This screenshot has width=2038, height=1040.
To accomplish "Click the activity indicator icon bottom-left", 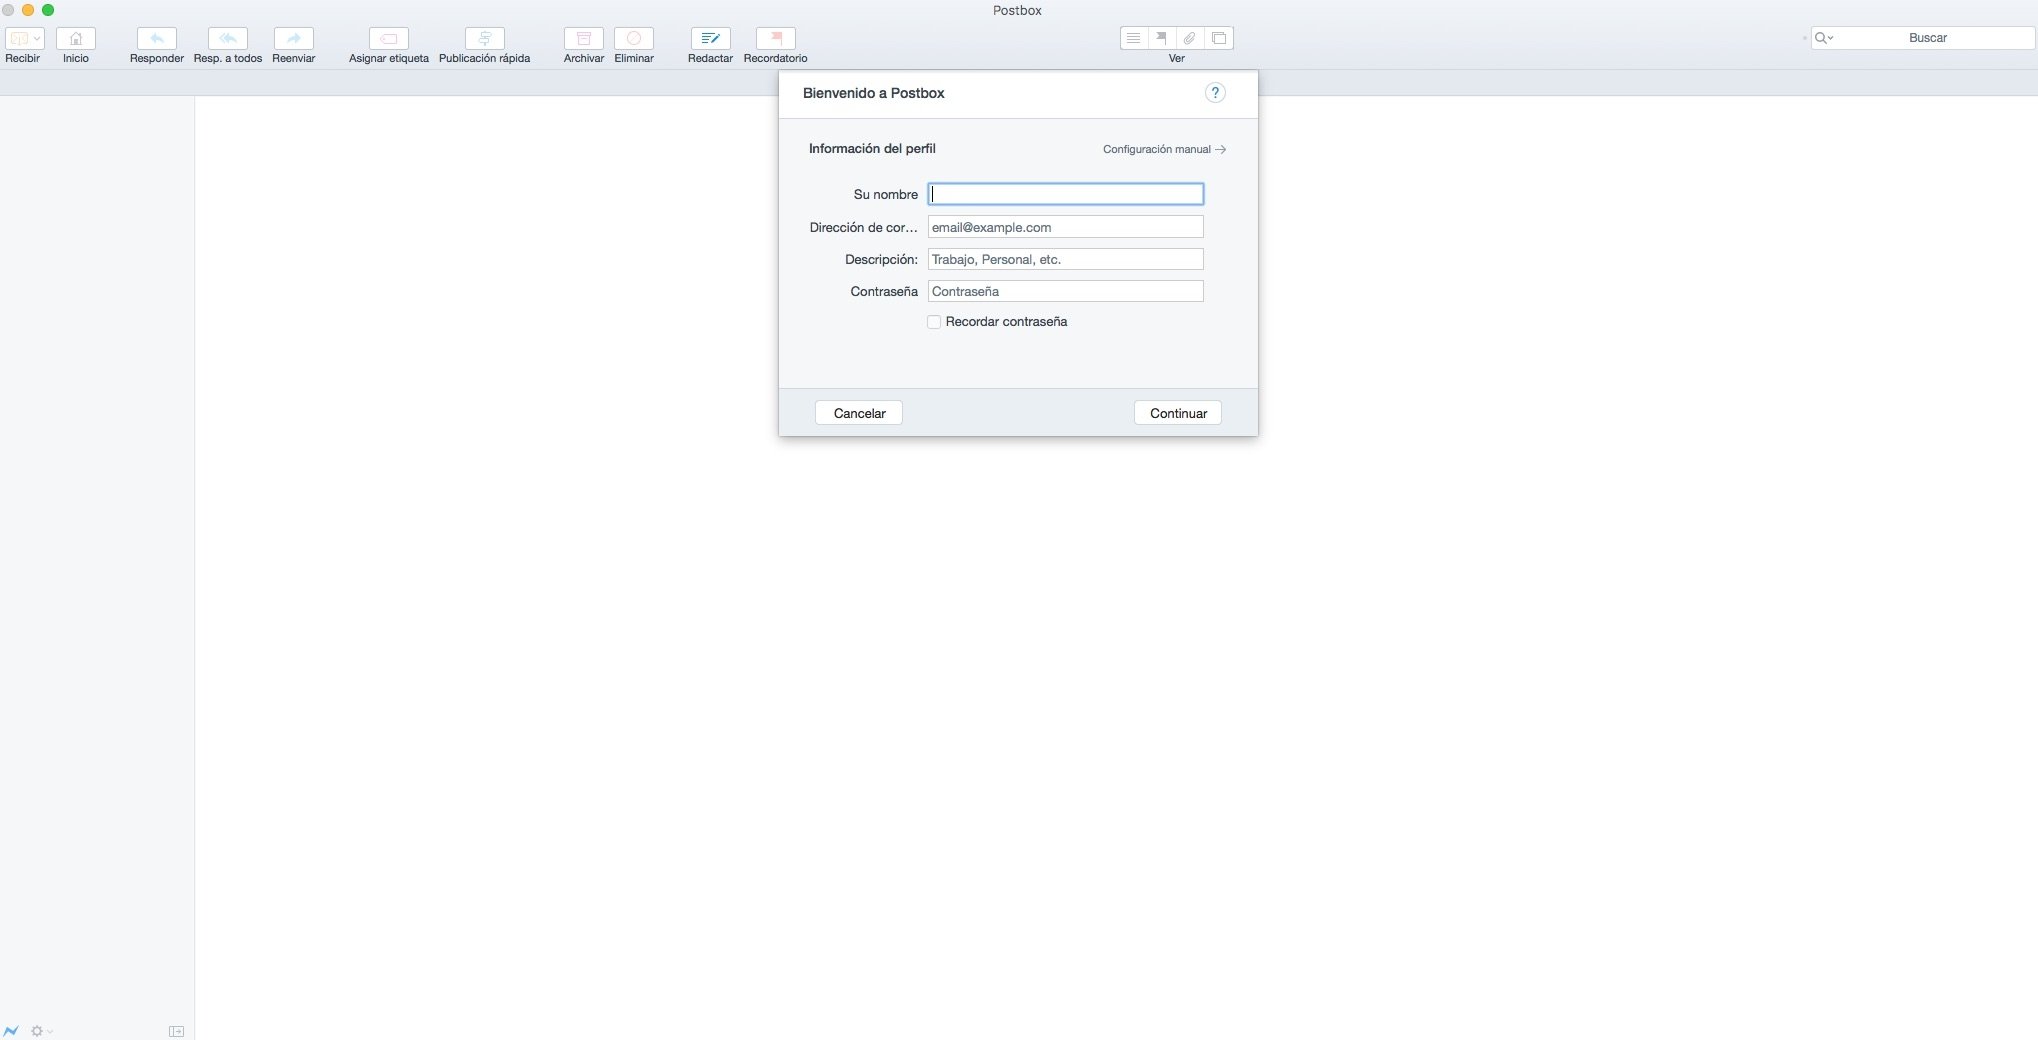I will click(x=11, y=1030).
